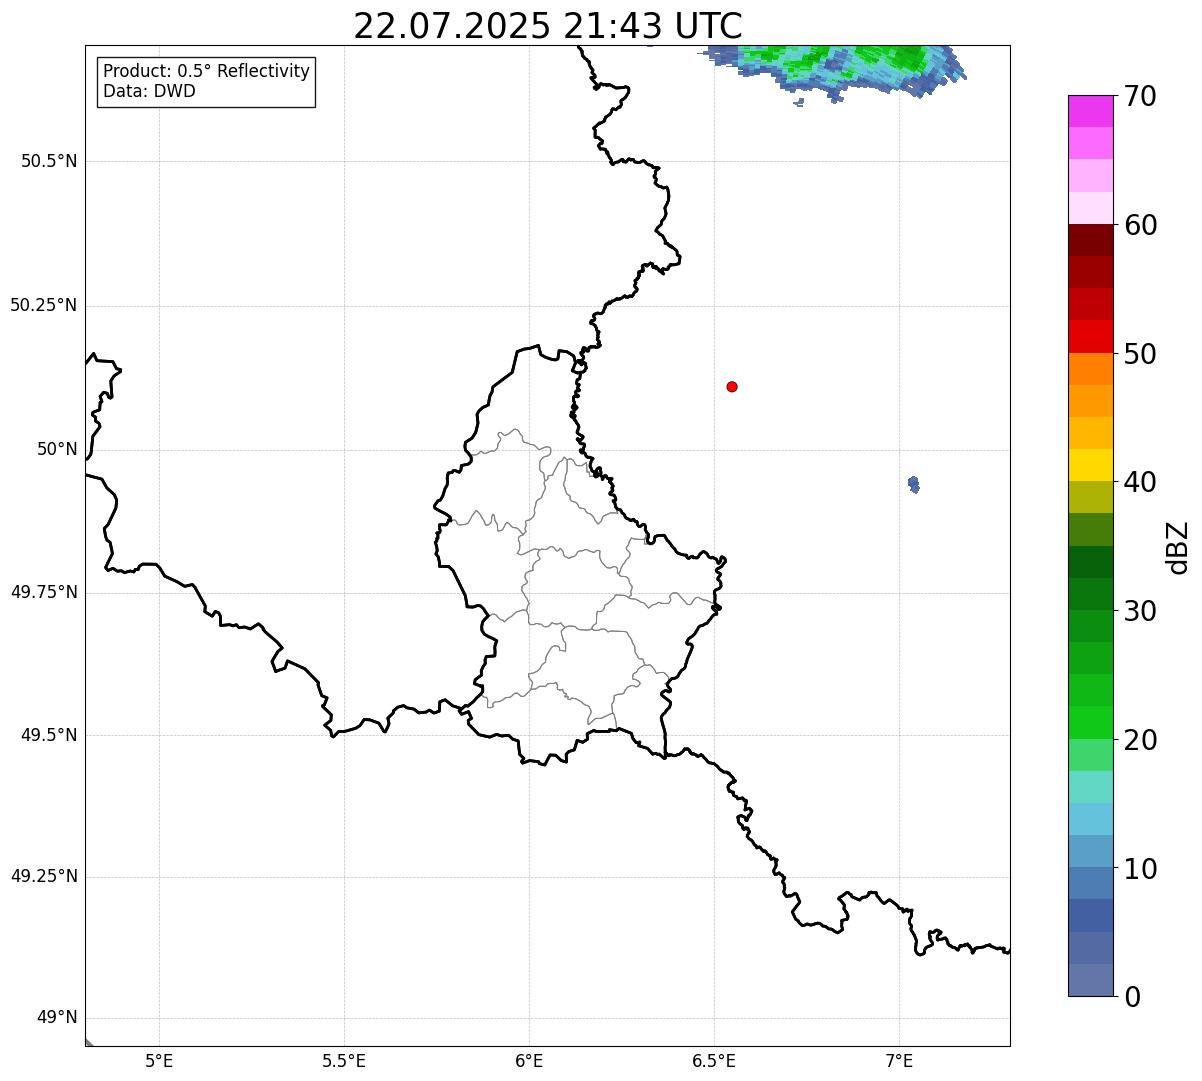Screen dimensions: 1202x1081
Task: Click the 50.5°N latitude label
Action: (49, 161)
